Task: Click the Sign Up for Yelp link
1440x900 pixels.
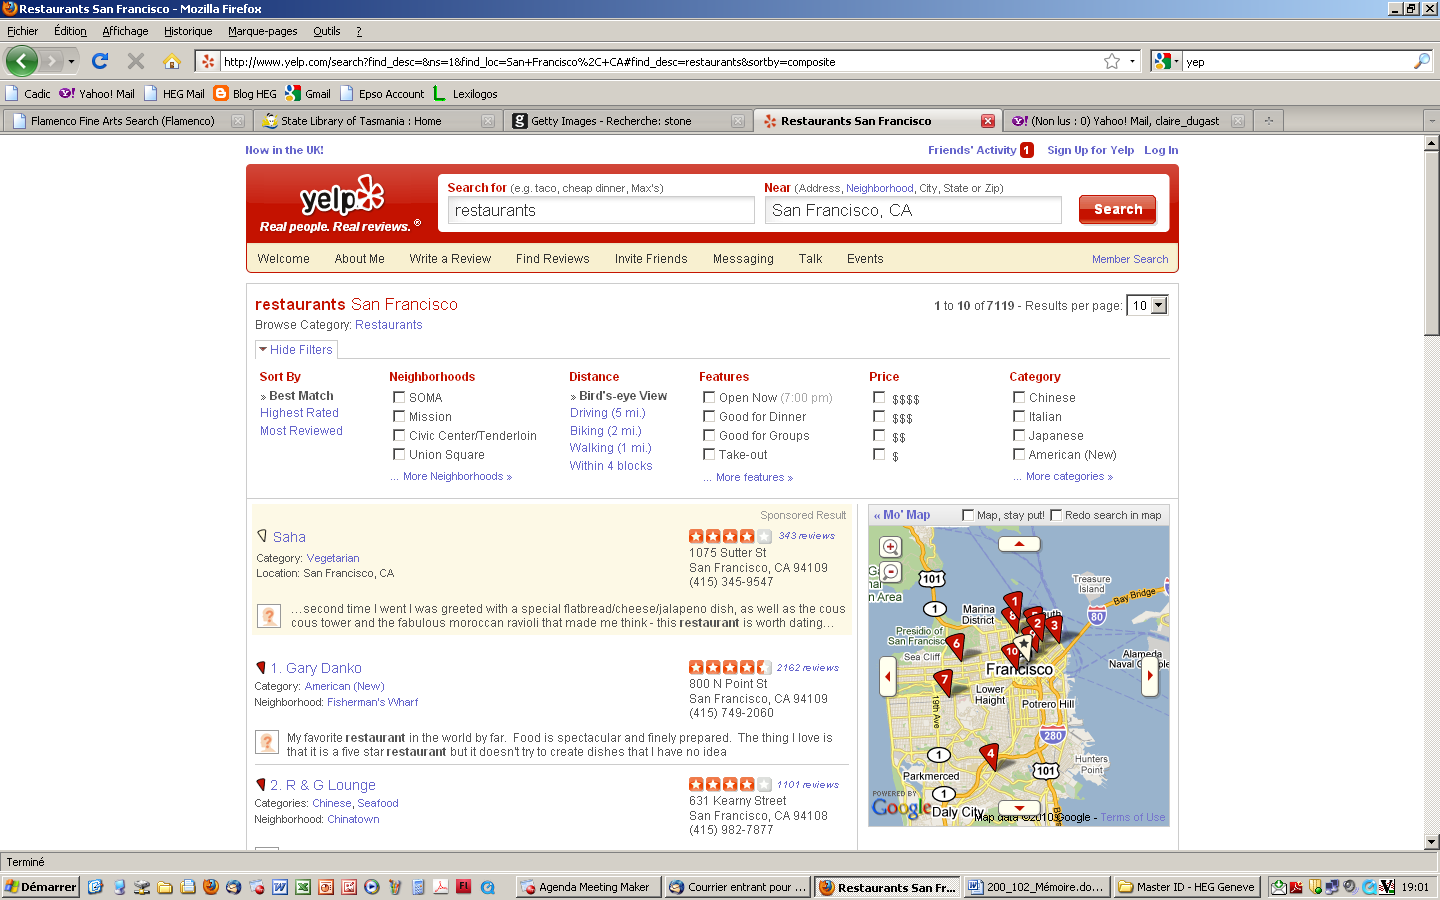Action: 1090,150
